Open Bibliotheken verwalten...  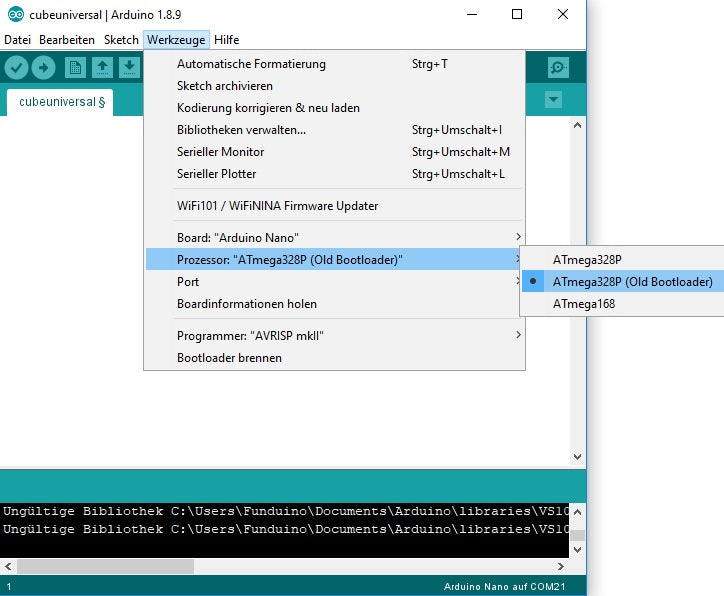click(x=334, y=130)
